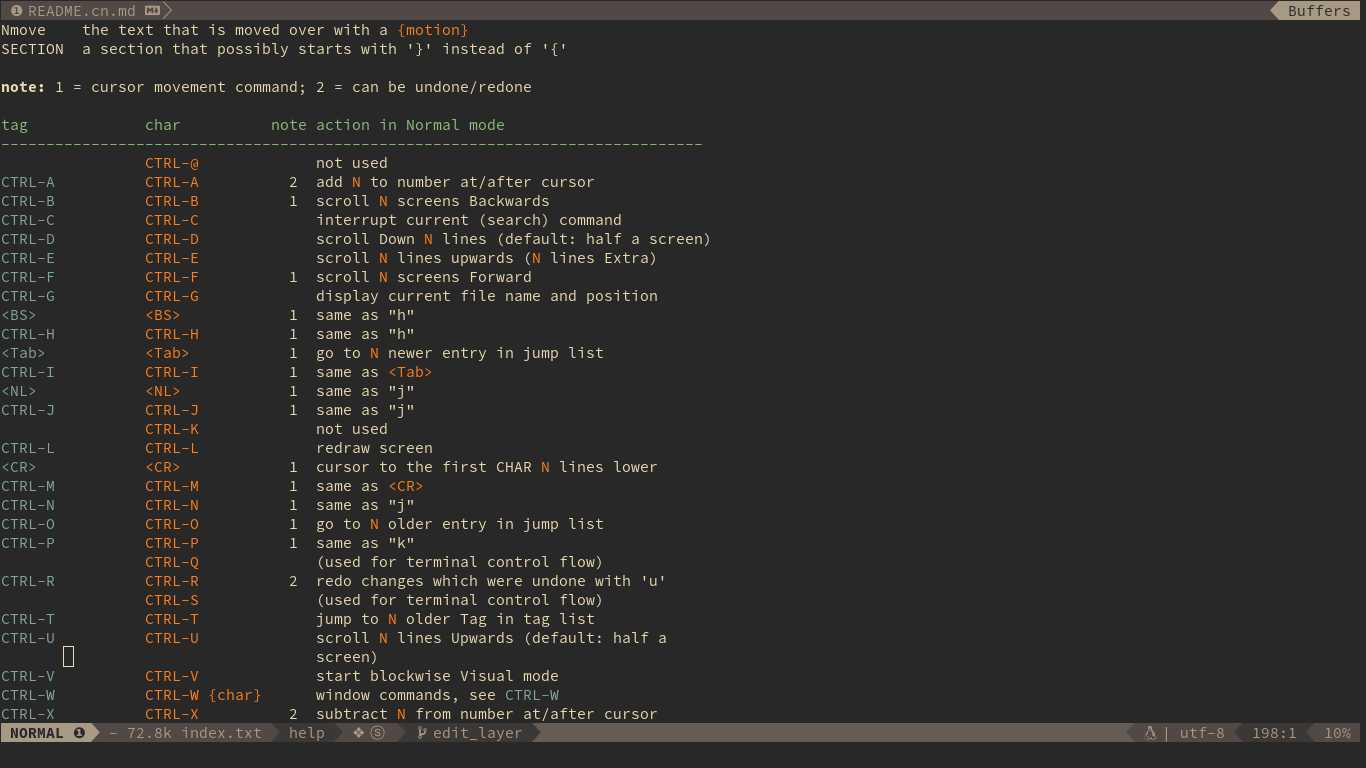Open the orange CTRL-N char link
Image resolution: width=1366 pixels, height=768 pixels.
172,505
